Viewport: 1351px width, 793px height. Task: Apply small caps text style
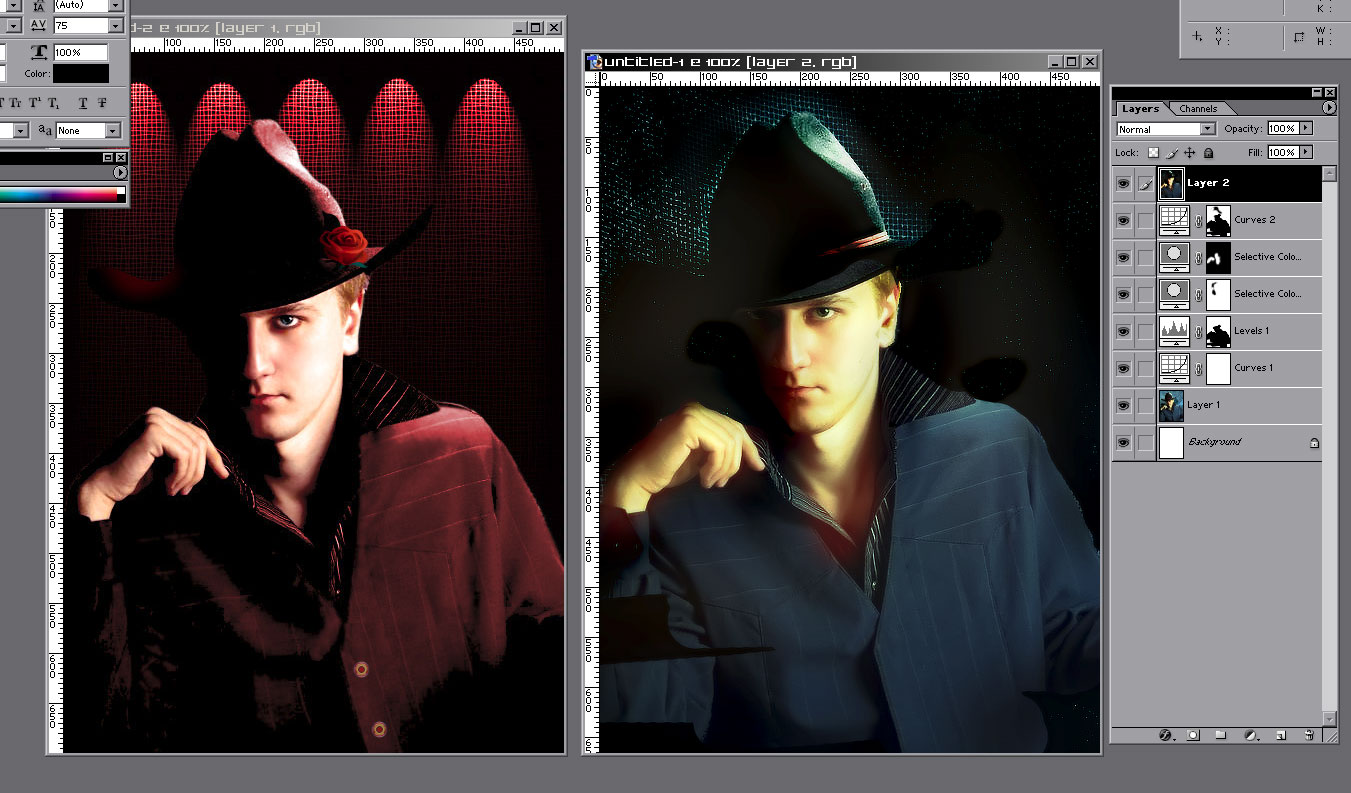pyautogui.click(x=15, y=102)
